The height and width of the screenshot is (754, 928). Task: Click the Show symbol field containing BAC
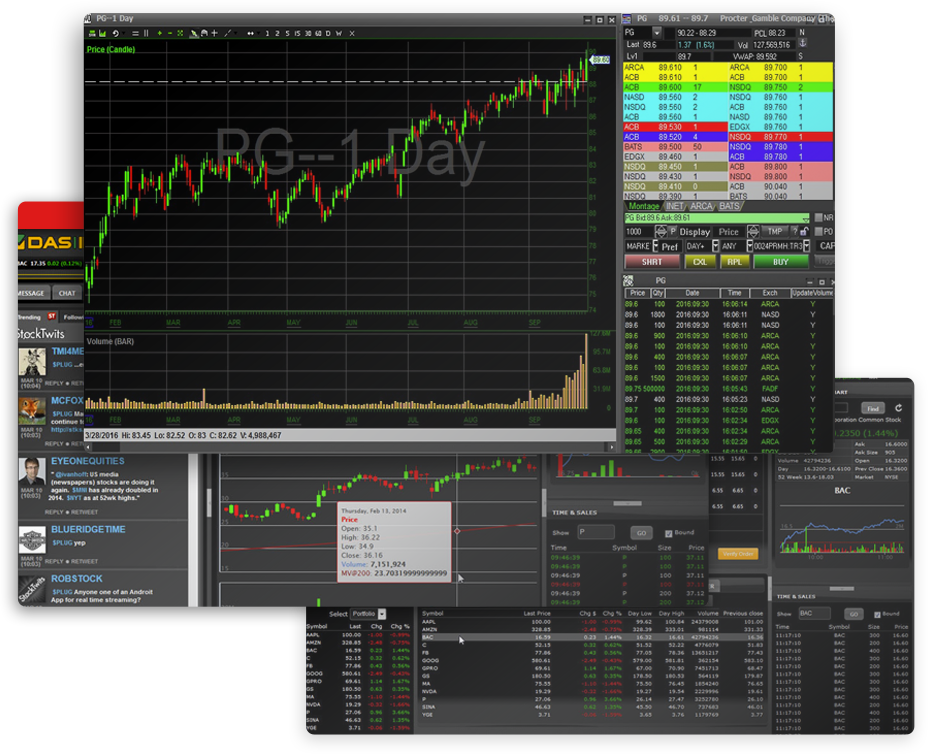point(814,614)
